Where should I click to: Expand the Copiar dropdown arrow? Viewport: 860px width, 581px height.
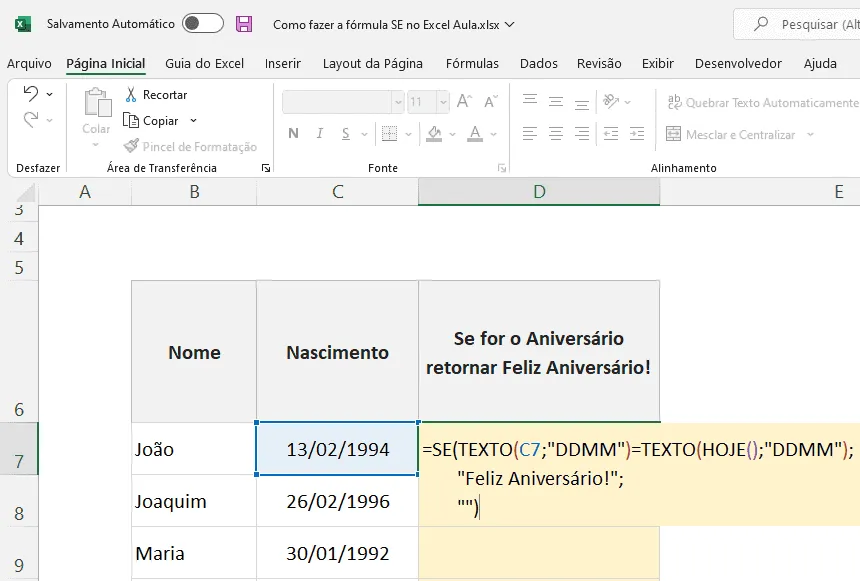pyautogui.click(x=193, y=121)
